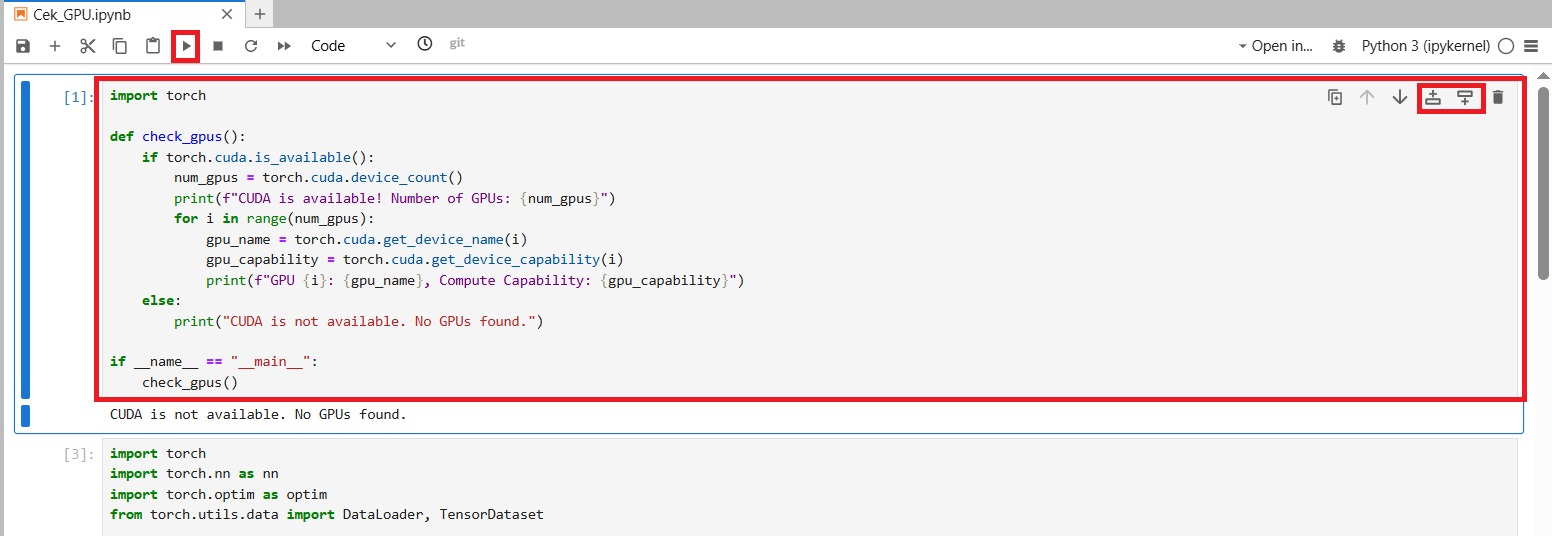Delete the cell with the trash icon
The width and height of the screenshot is (1553, 539).
point(1498,97)
